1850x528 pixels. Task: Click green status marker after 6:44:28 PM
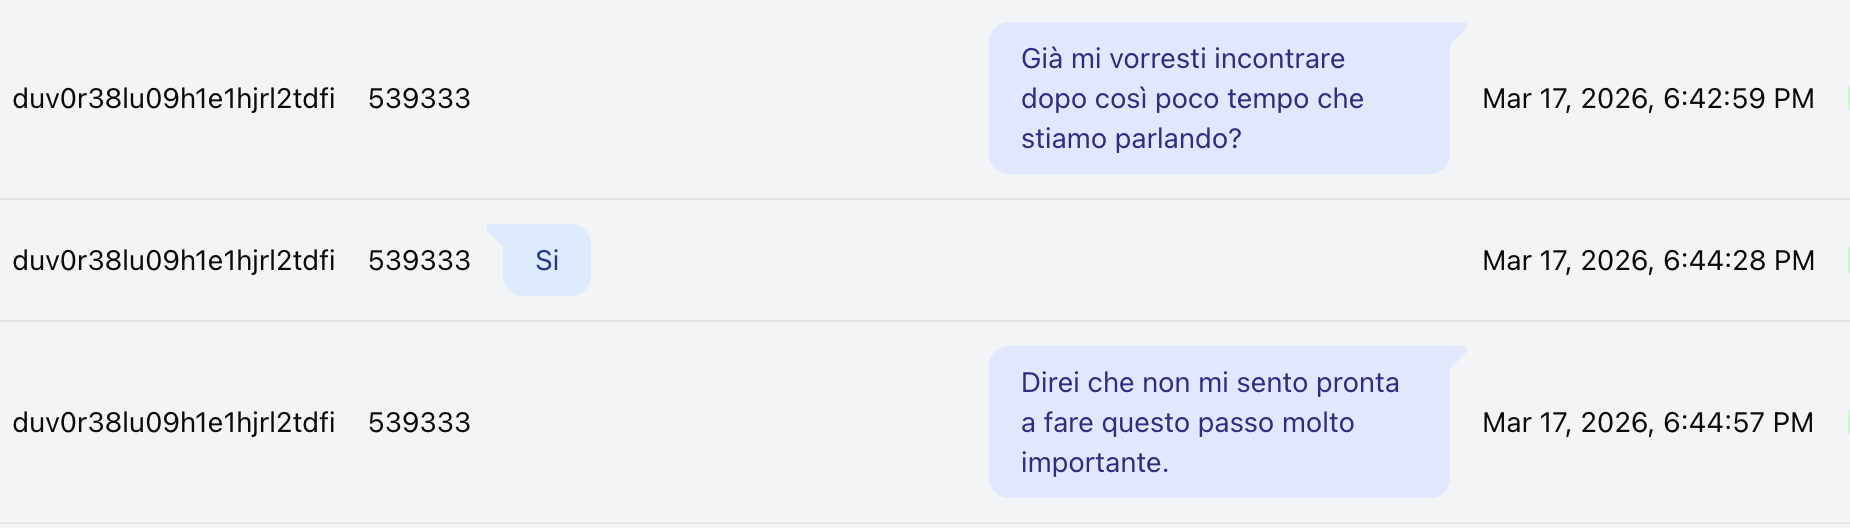[1847, 260]
